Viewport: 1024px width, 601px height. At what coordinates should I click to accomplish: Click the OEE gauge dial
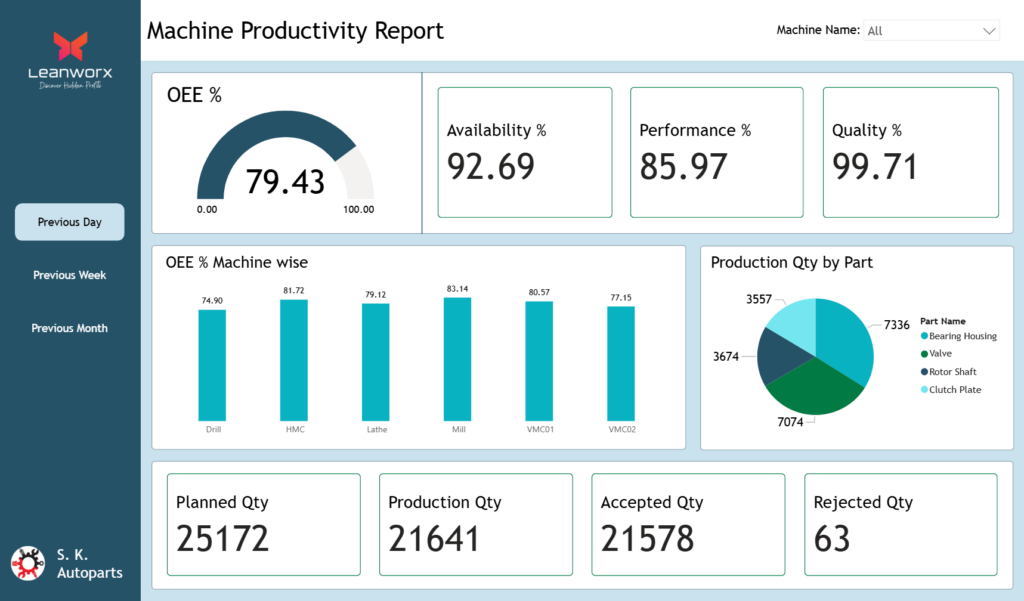tap(285, 160)
